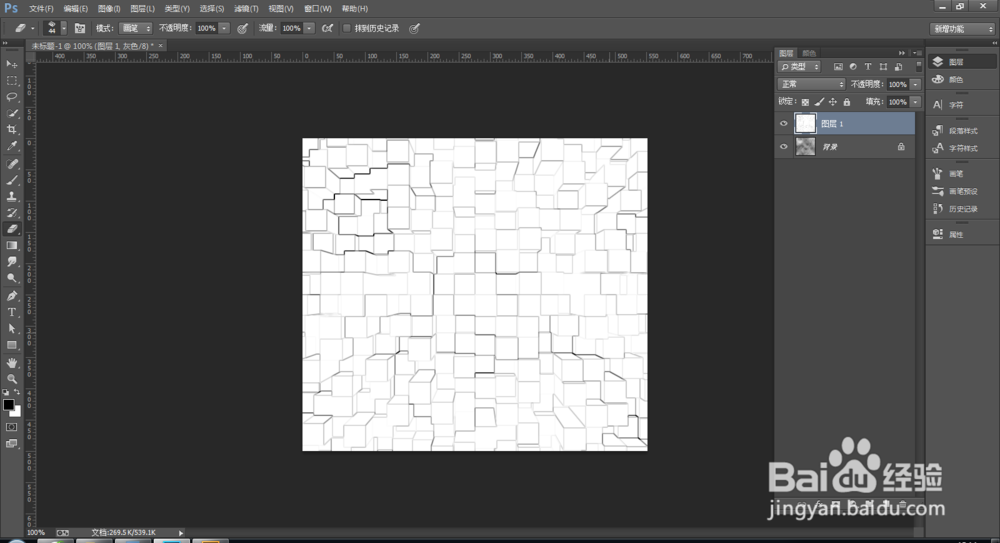The width and height of the screenshot is (1000, 543).
Task: Open layers panel flyout menu
Action: pos(916,53)
